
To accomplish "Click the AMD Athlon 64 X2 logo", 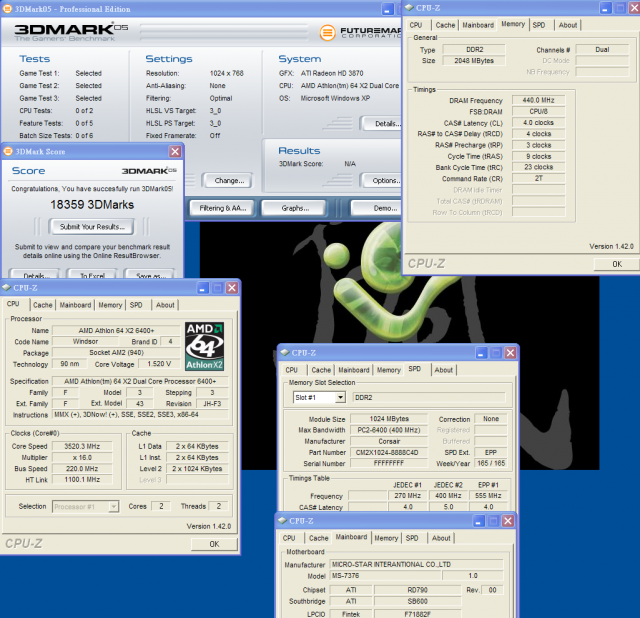I will point(204,346).
